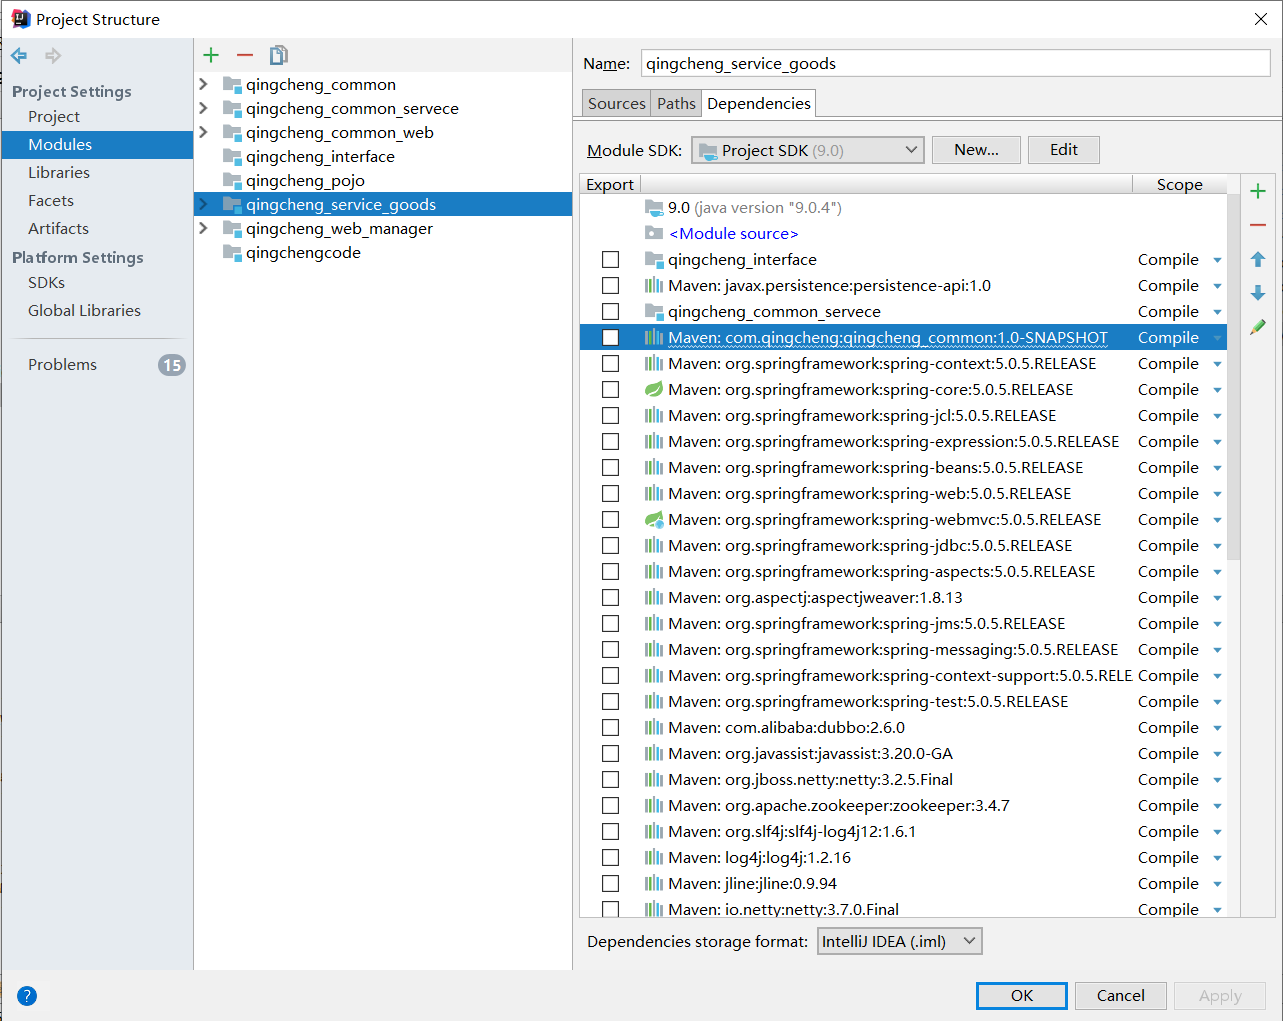Screen dimensions: 1283x1021
Task: Check export for spring-context:5.0.5.RELEASE
Action: tap(610, 364)
